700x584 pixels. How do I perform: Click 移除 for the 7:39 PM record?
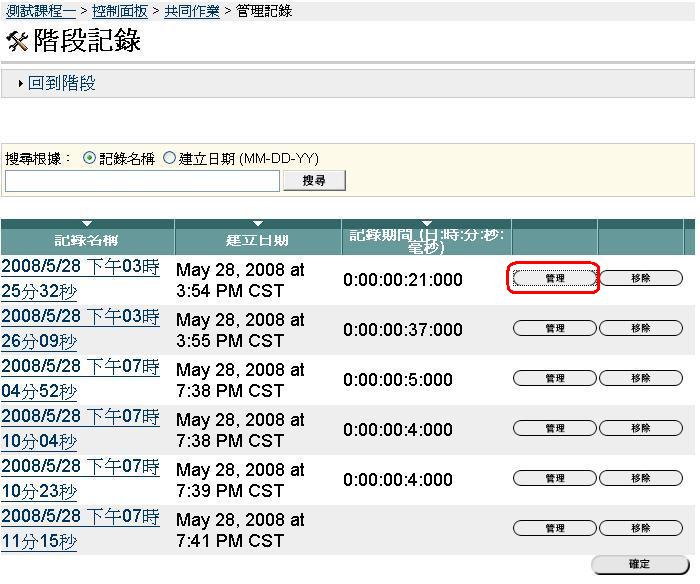coord(641,479)
